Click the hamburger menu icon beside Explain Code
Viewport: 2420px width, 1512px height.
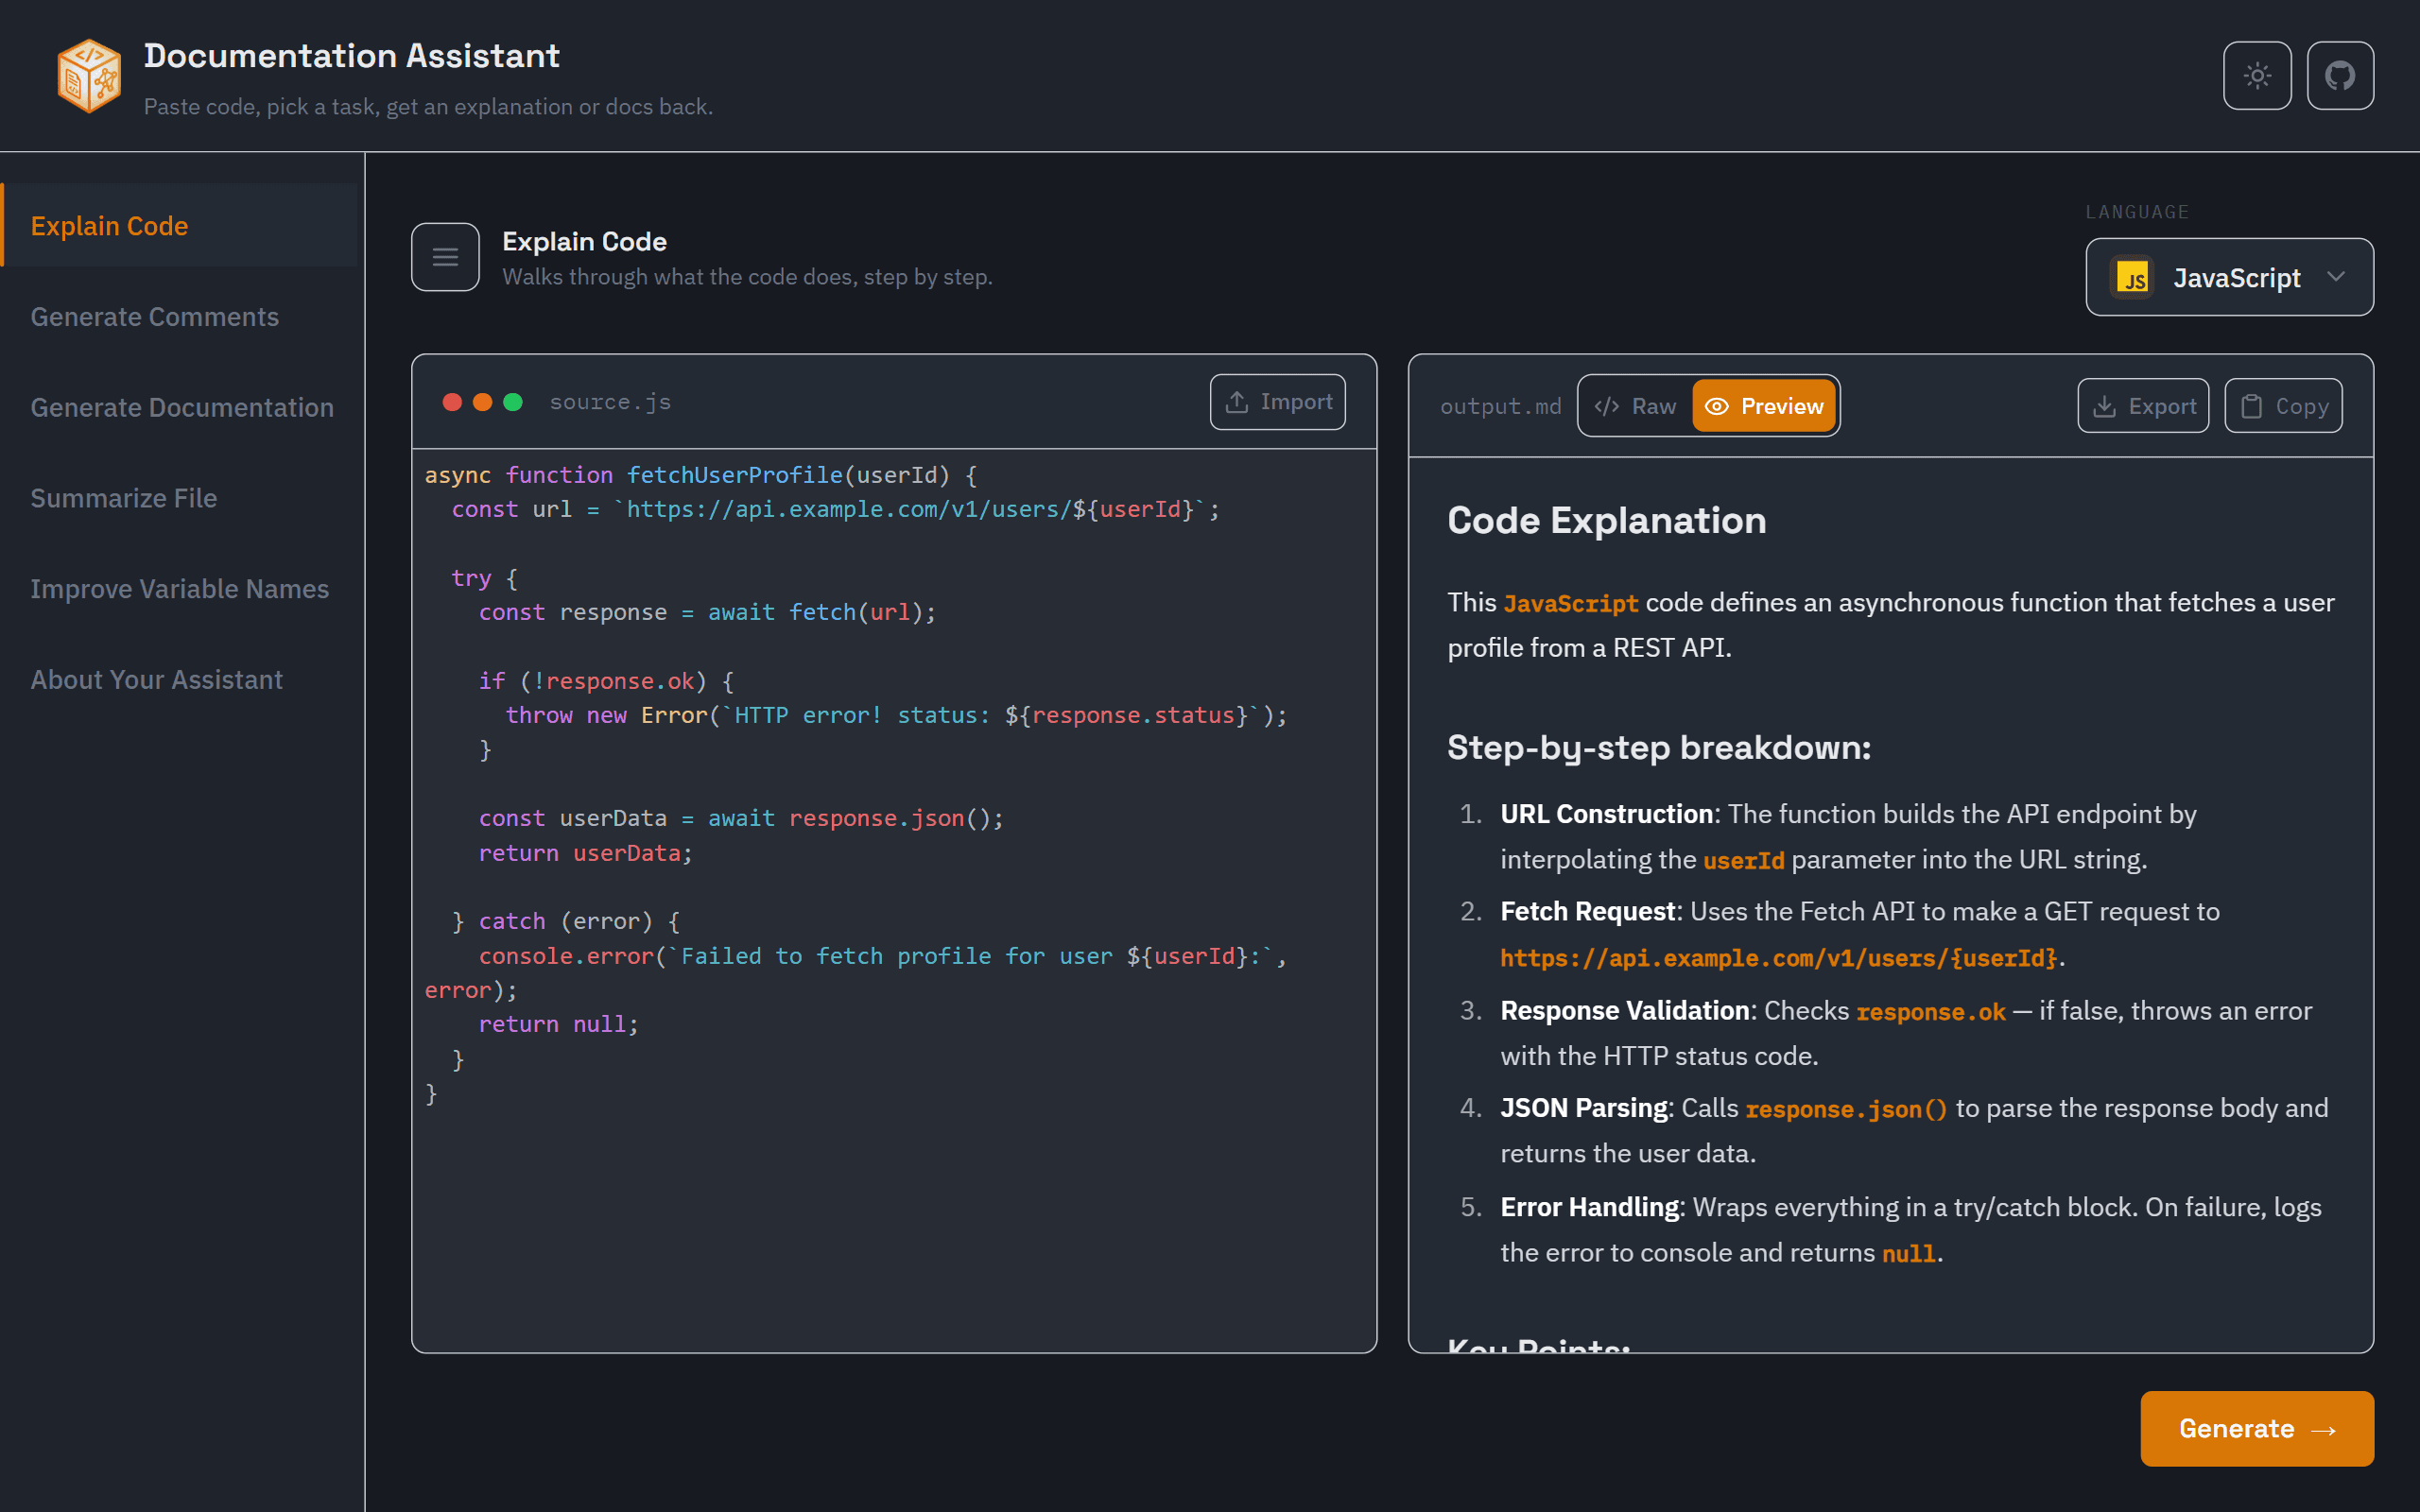click(445, 257)
